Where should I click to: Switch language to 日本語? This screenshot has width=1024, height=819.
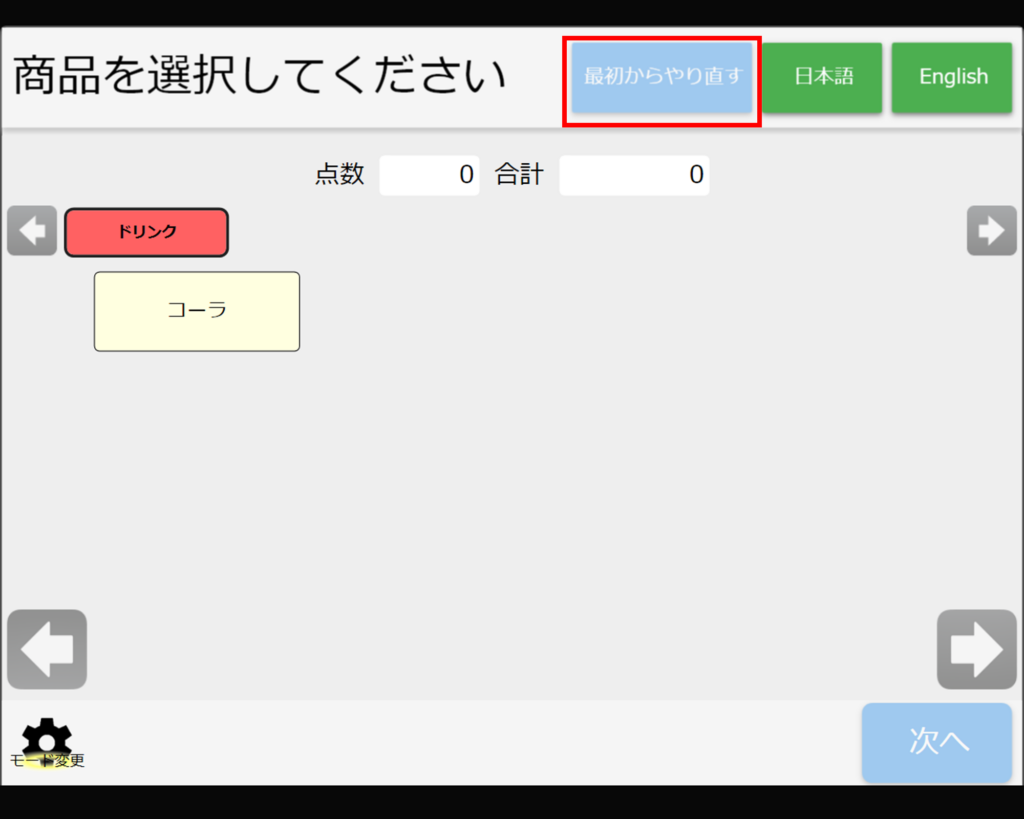click(823, 77)
